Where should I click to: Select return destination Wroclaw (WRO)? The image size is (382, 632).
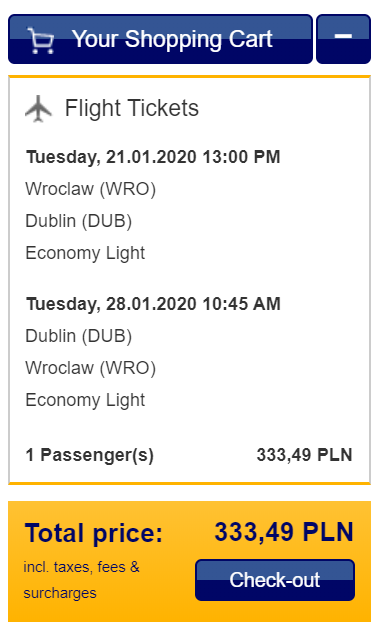point(91,368)
